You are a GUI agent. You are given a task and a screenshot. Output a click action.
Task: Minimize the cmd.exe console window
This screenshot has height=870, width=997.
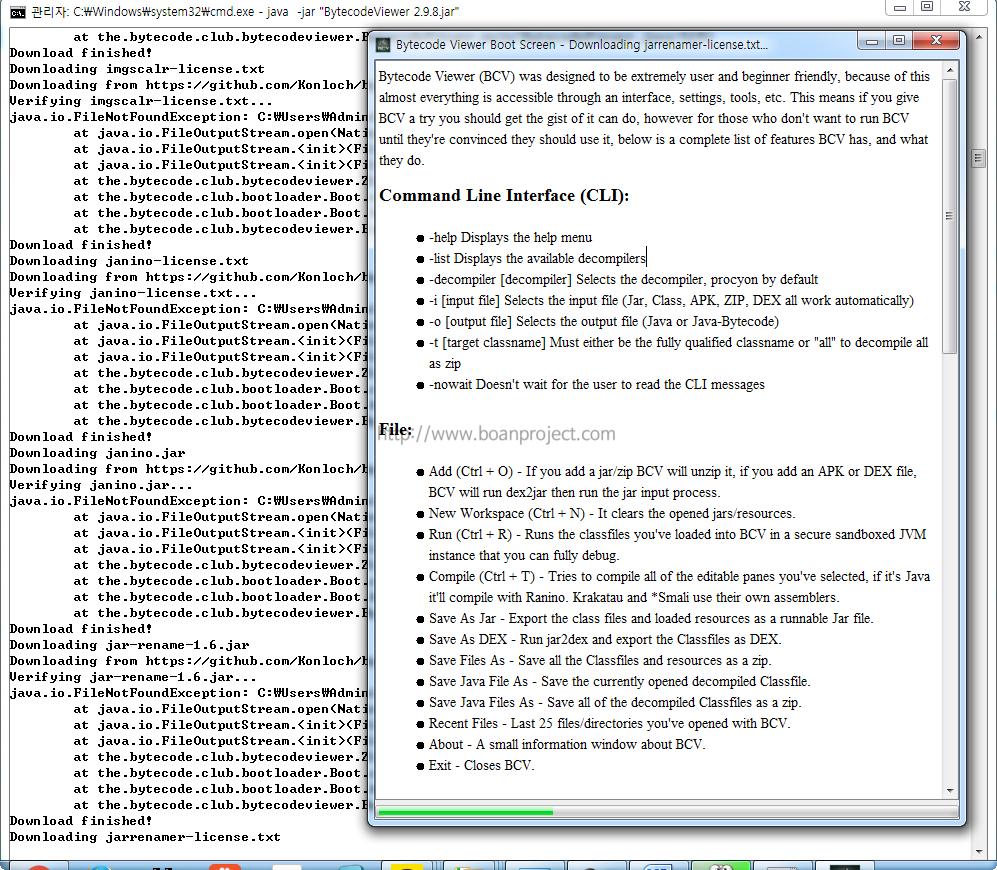(900, 8)
